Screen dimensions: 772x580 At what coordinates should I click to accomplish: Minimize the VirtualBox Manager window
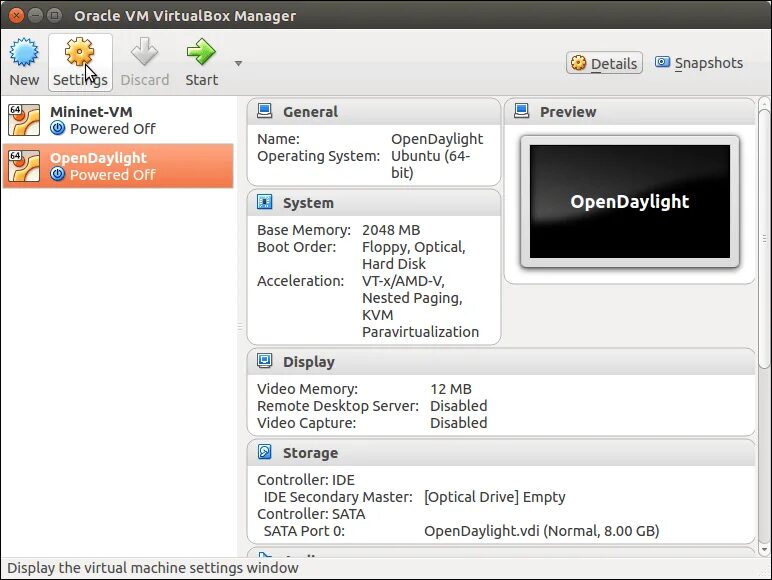coord(35,15)
